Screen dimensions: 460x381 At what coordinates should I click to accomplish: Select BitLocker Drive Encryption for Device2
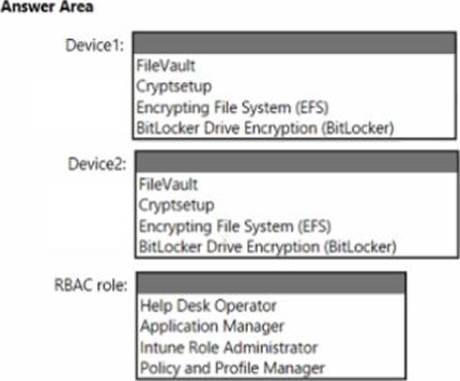tap(267, 247)
